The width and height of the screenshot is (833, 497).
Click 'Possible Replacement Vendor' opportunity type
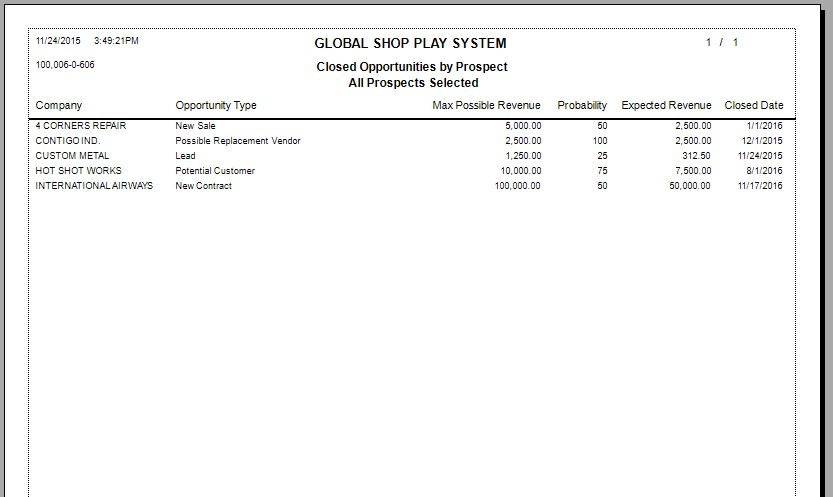pos(238,141)
